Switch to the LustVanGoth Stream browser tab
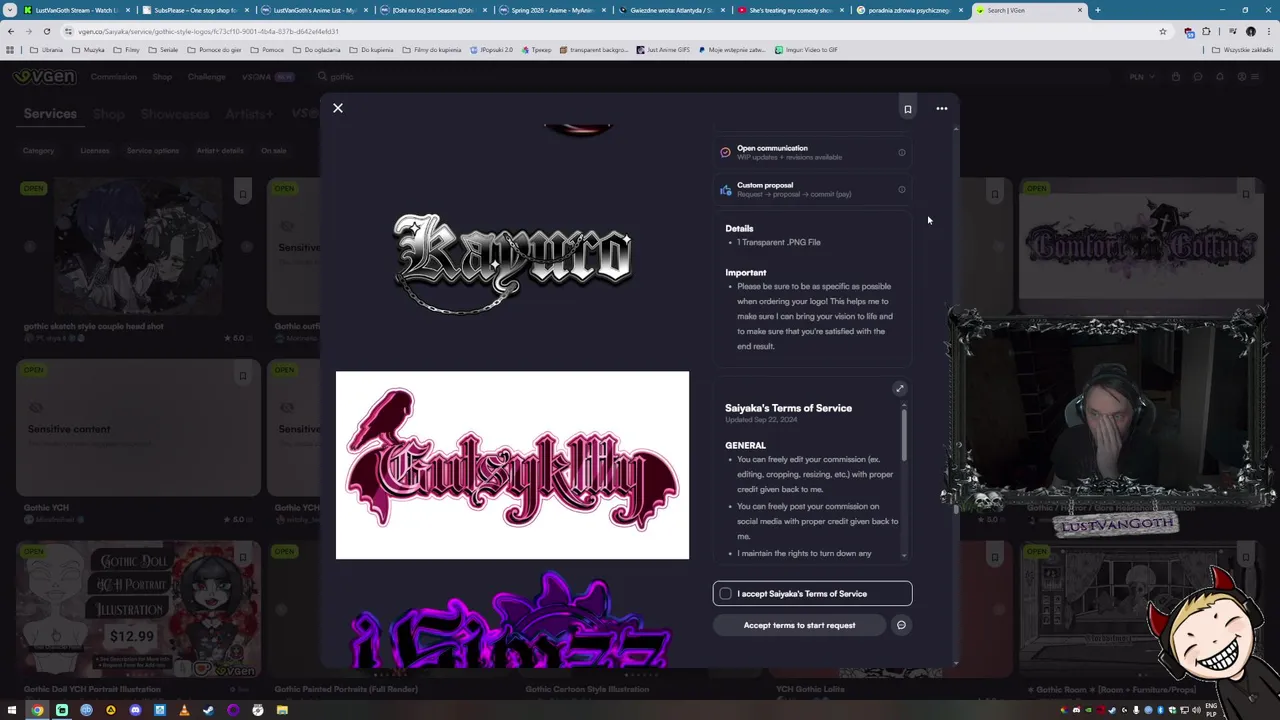This screenshot has height=720, width=1280. click(x=75, y=10)
